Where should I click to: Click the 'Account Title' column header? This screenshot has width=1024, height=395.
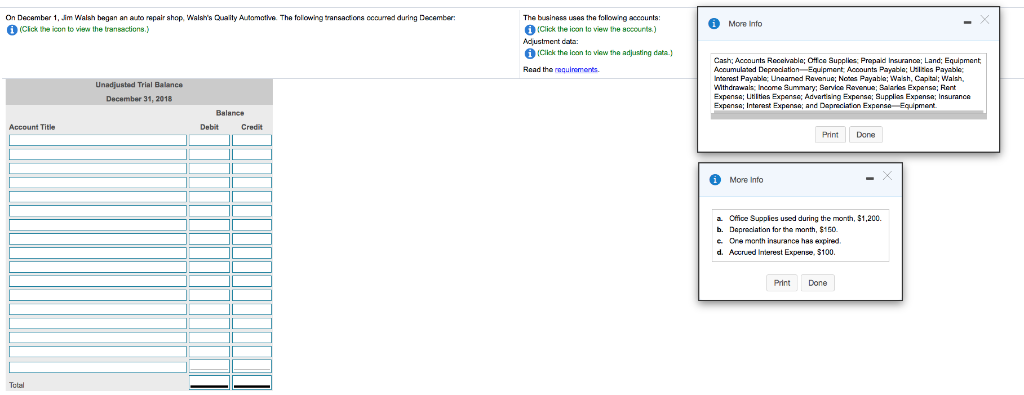pos(32,127)
